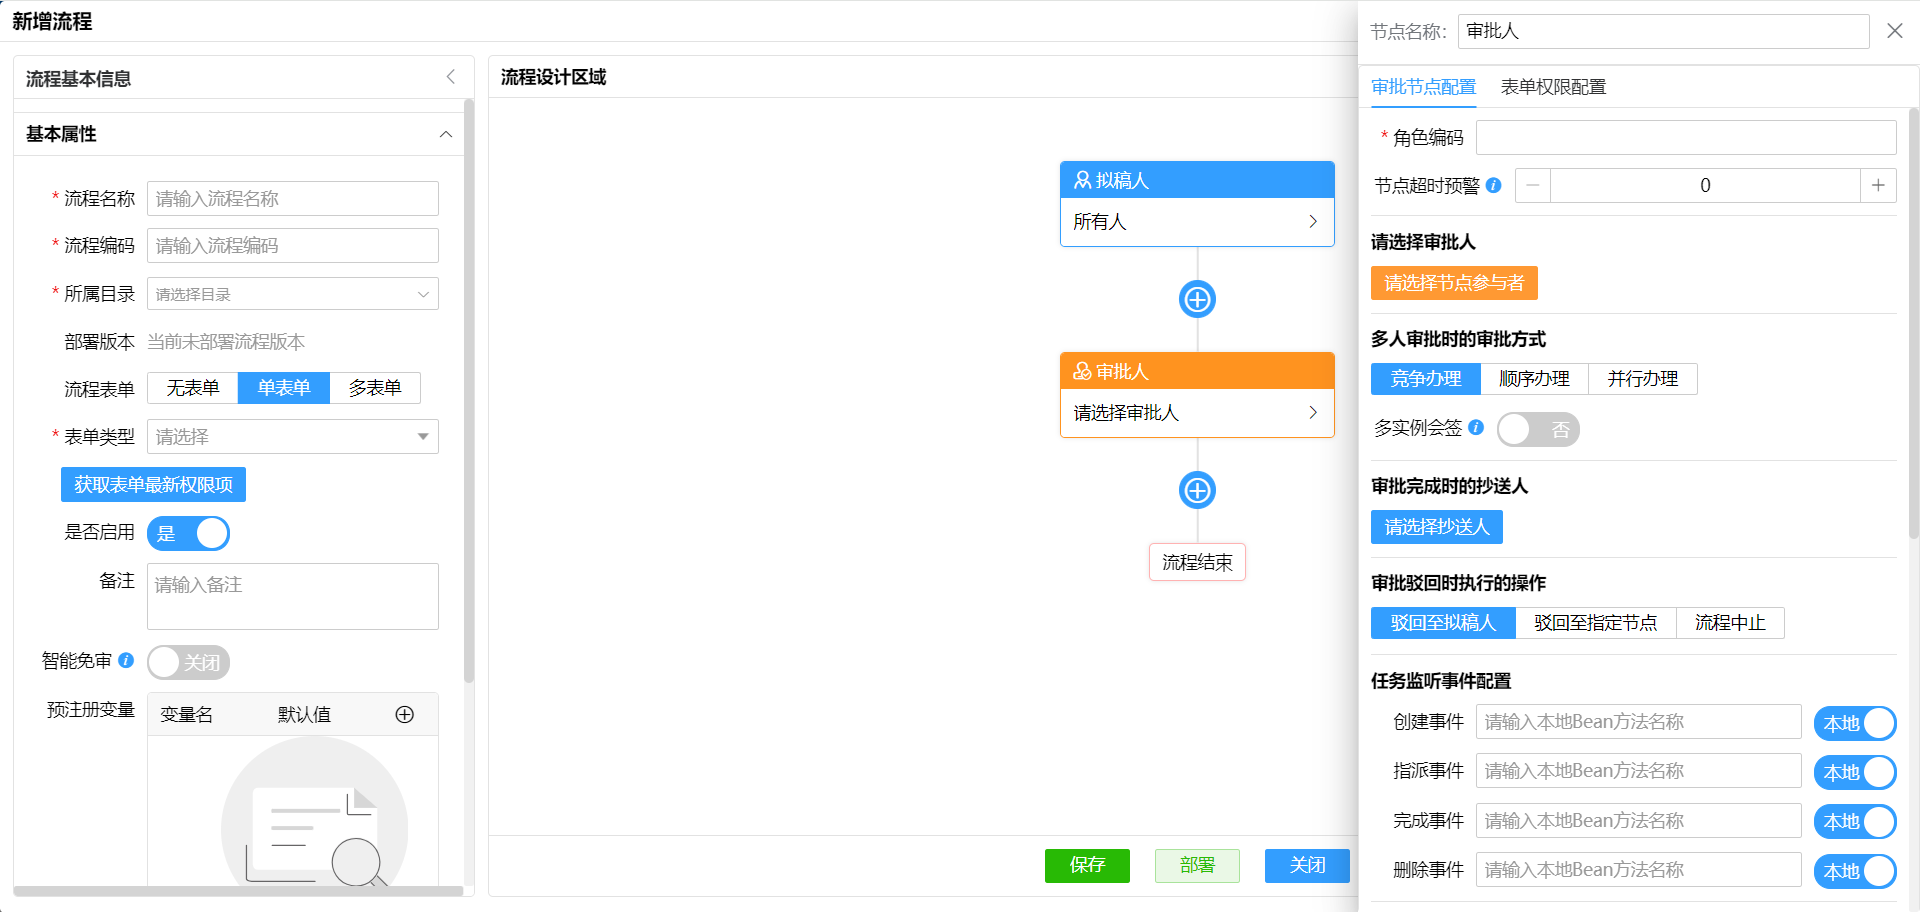Click the orange 请选择节点参与者 button

pyautogui.click(x=1453, y=283)
